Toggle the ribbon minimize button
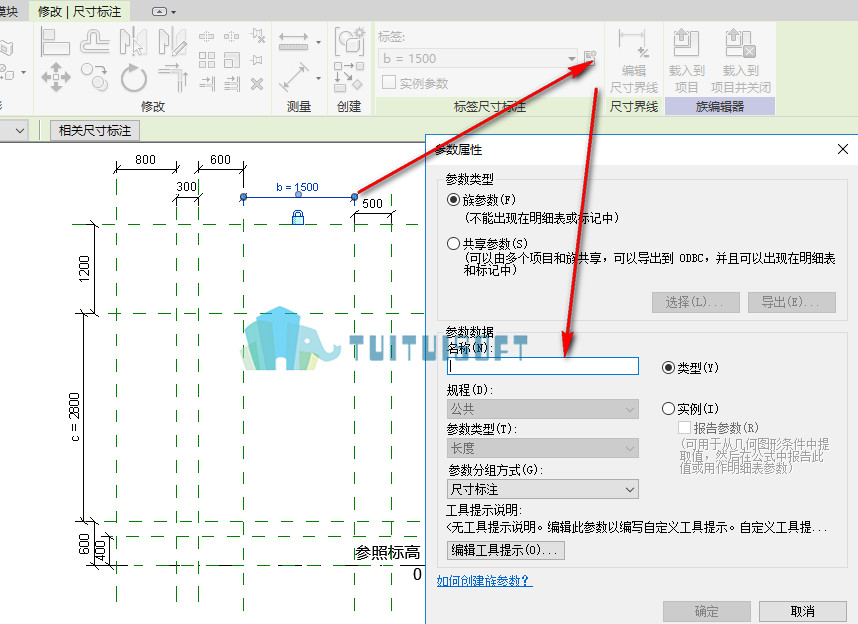The width and height of the screenshot is (858, 624). pos(159,11)
